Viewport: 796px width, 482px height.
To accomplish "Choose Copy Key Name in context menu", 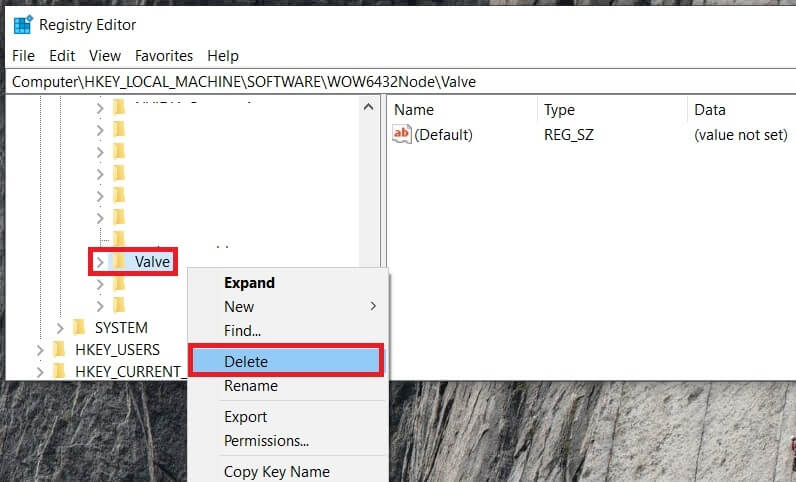I will tap(277, 472).
